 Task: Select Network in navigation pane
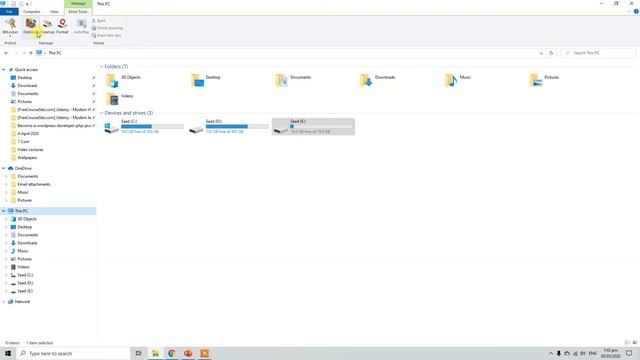pyautogui.click(x=22, y=302)
